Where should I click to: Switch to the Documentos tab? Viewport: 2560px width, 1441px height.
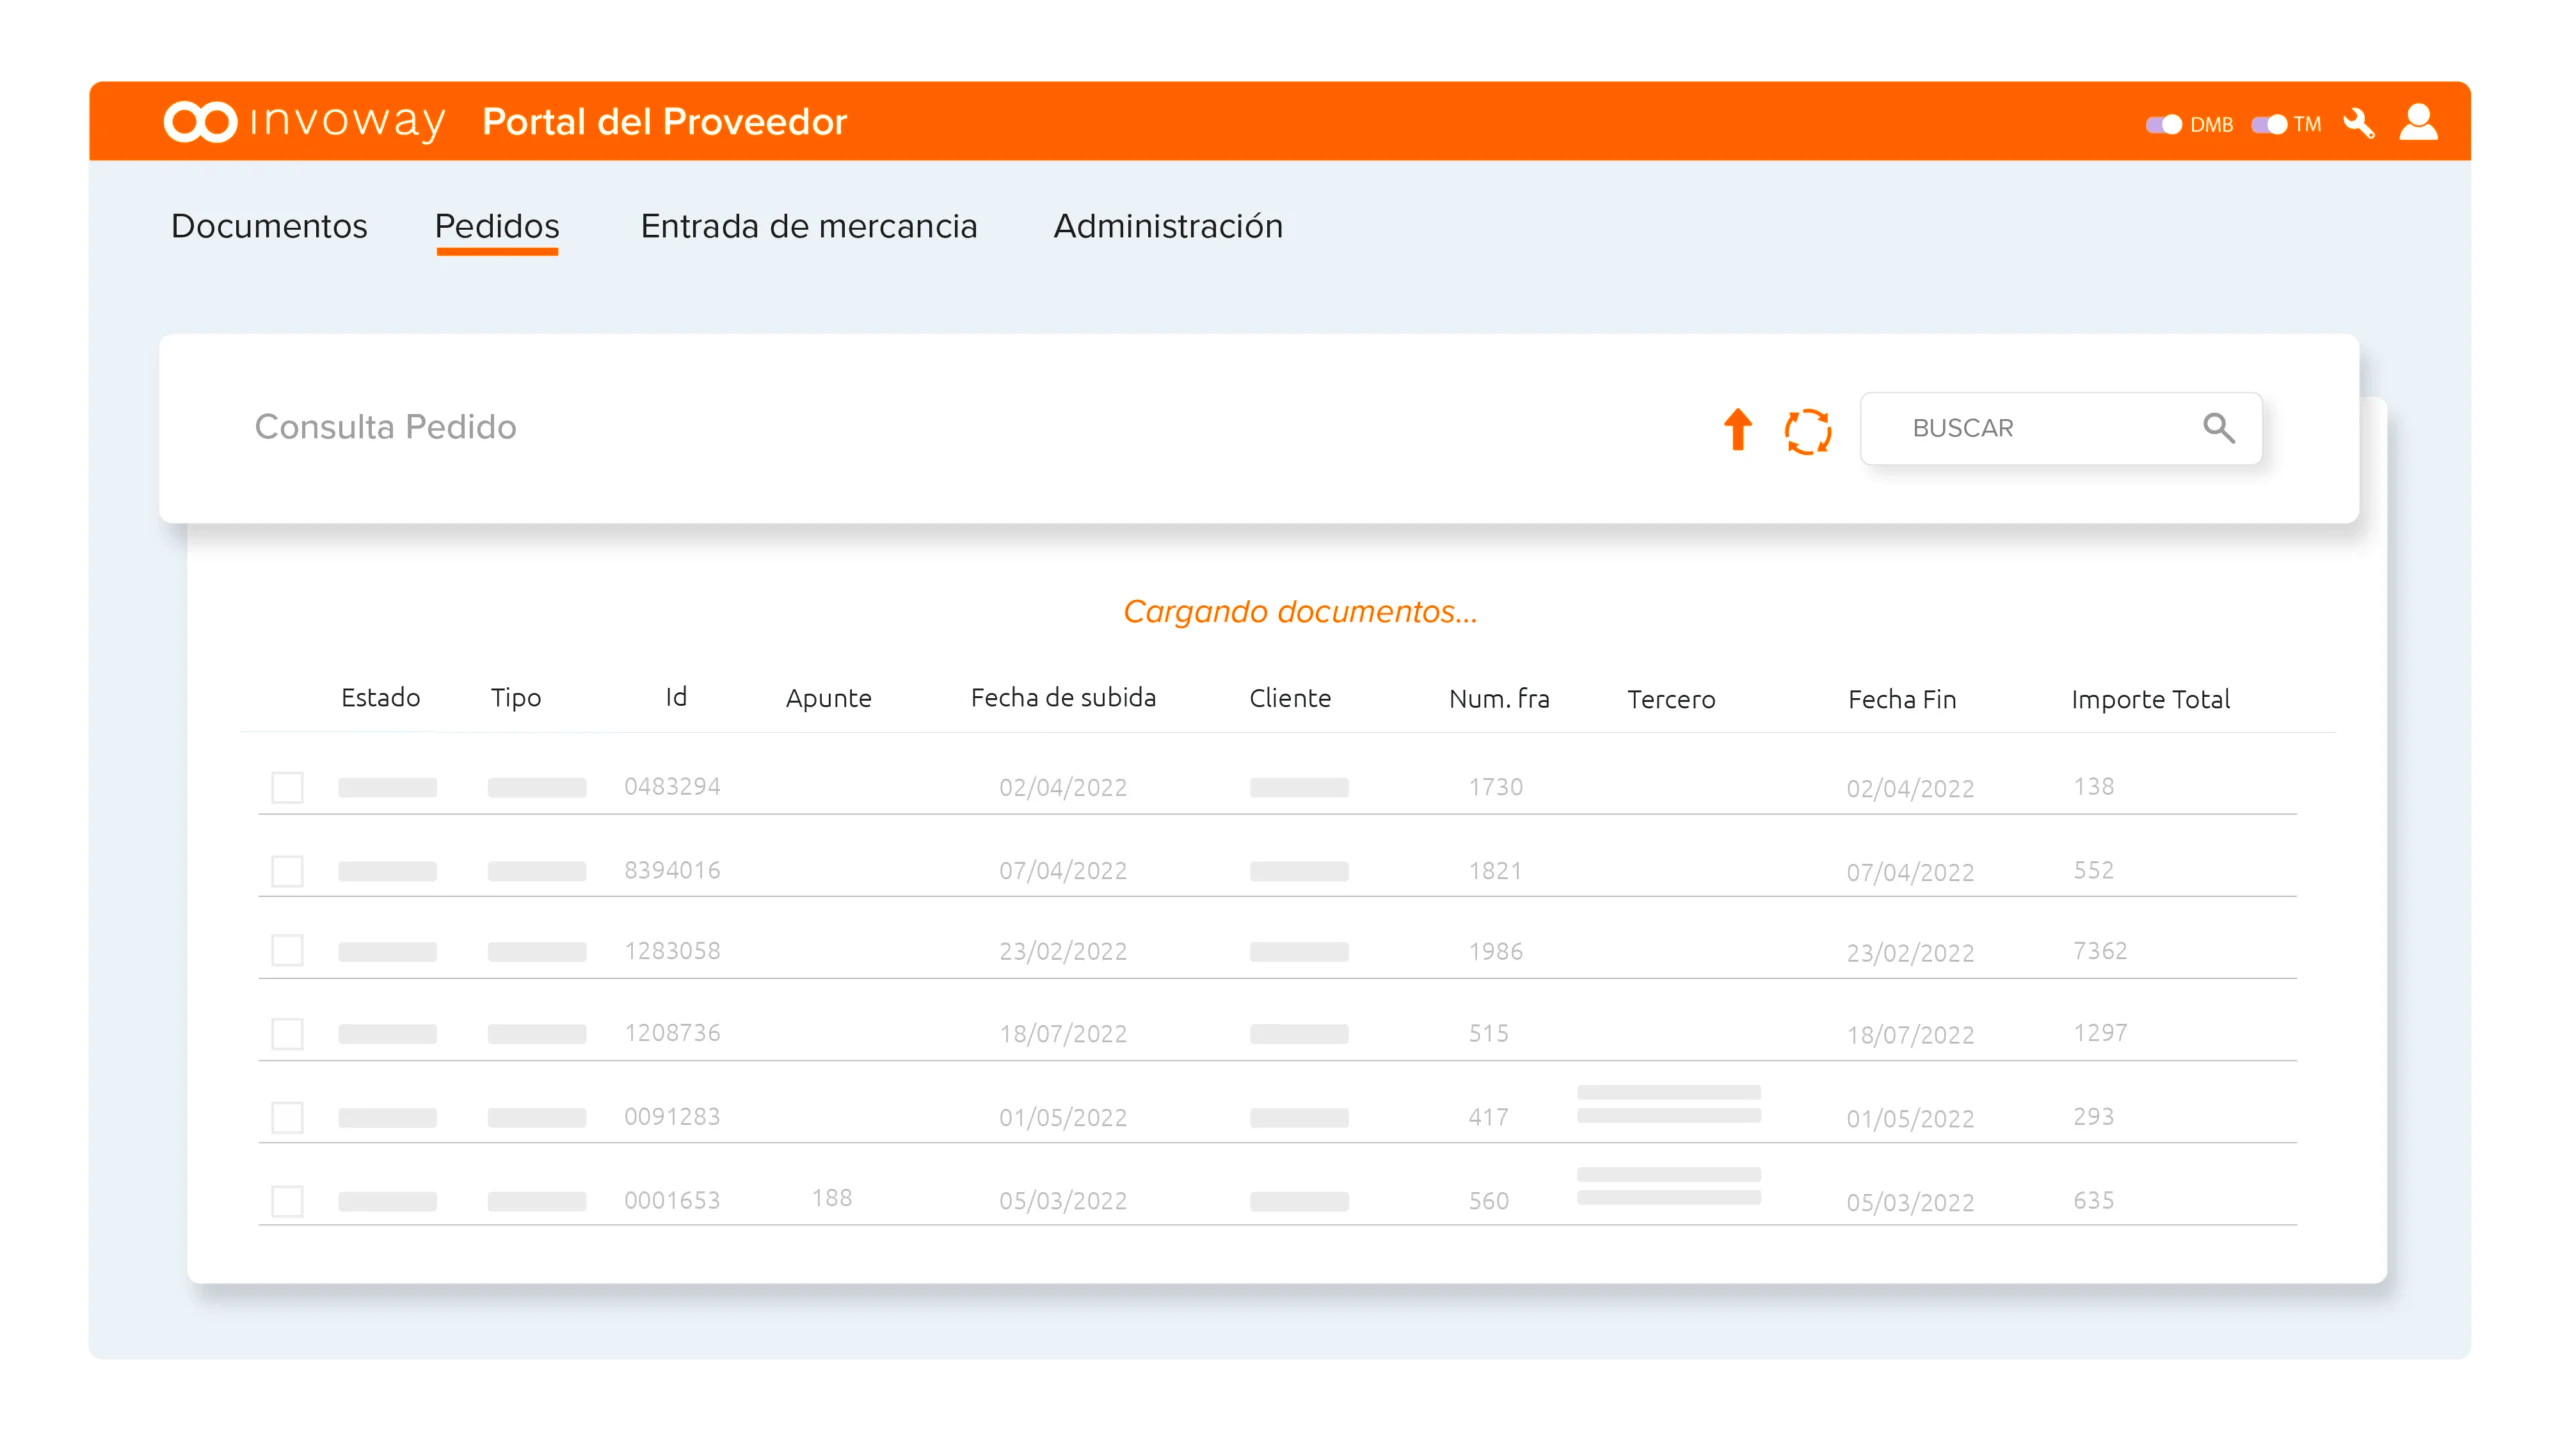[269, 226]
